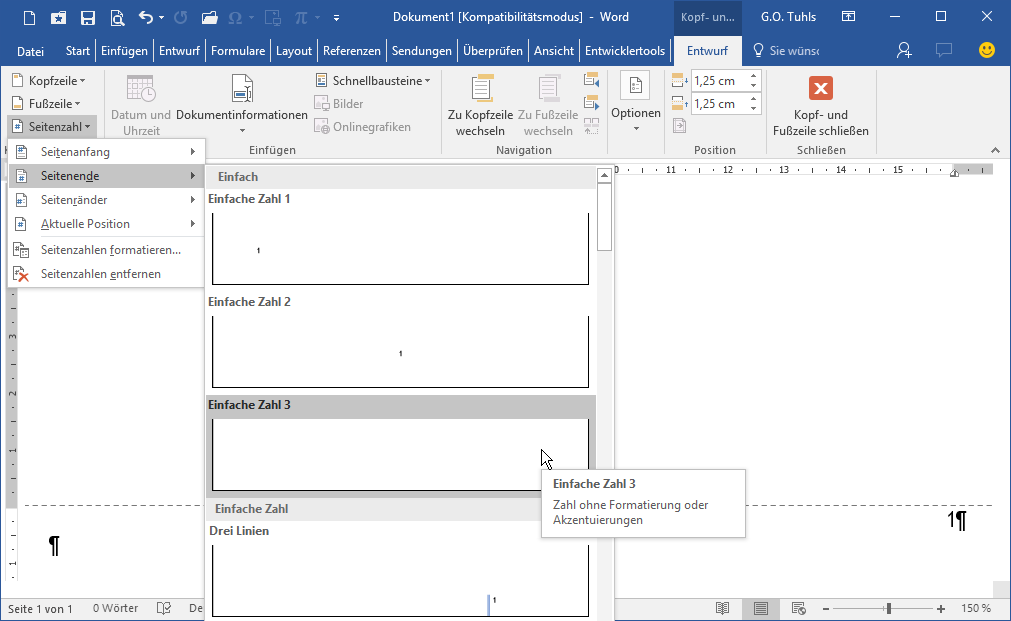Choose Seitenzahlen formatieren… entry
This screenshot has width=1011, height=621.
tap(106, 250)
